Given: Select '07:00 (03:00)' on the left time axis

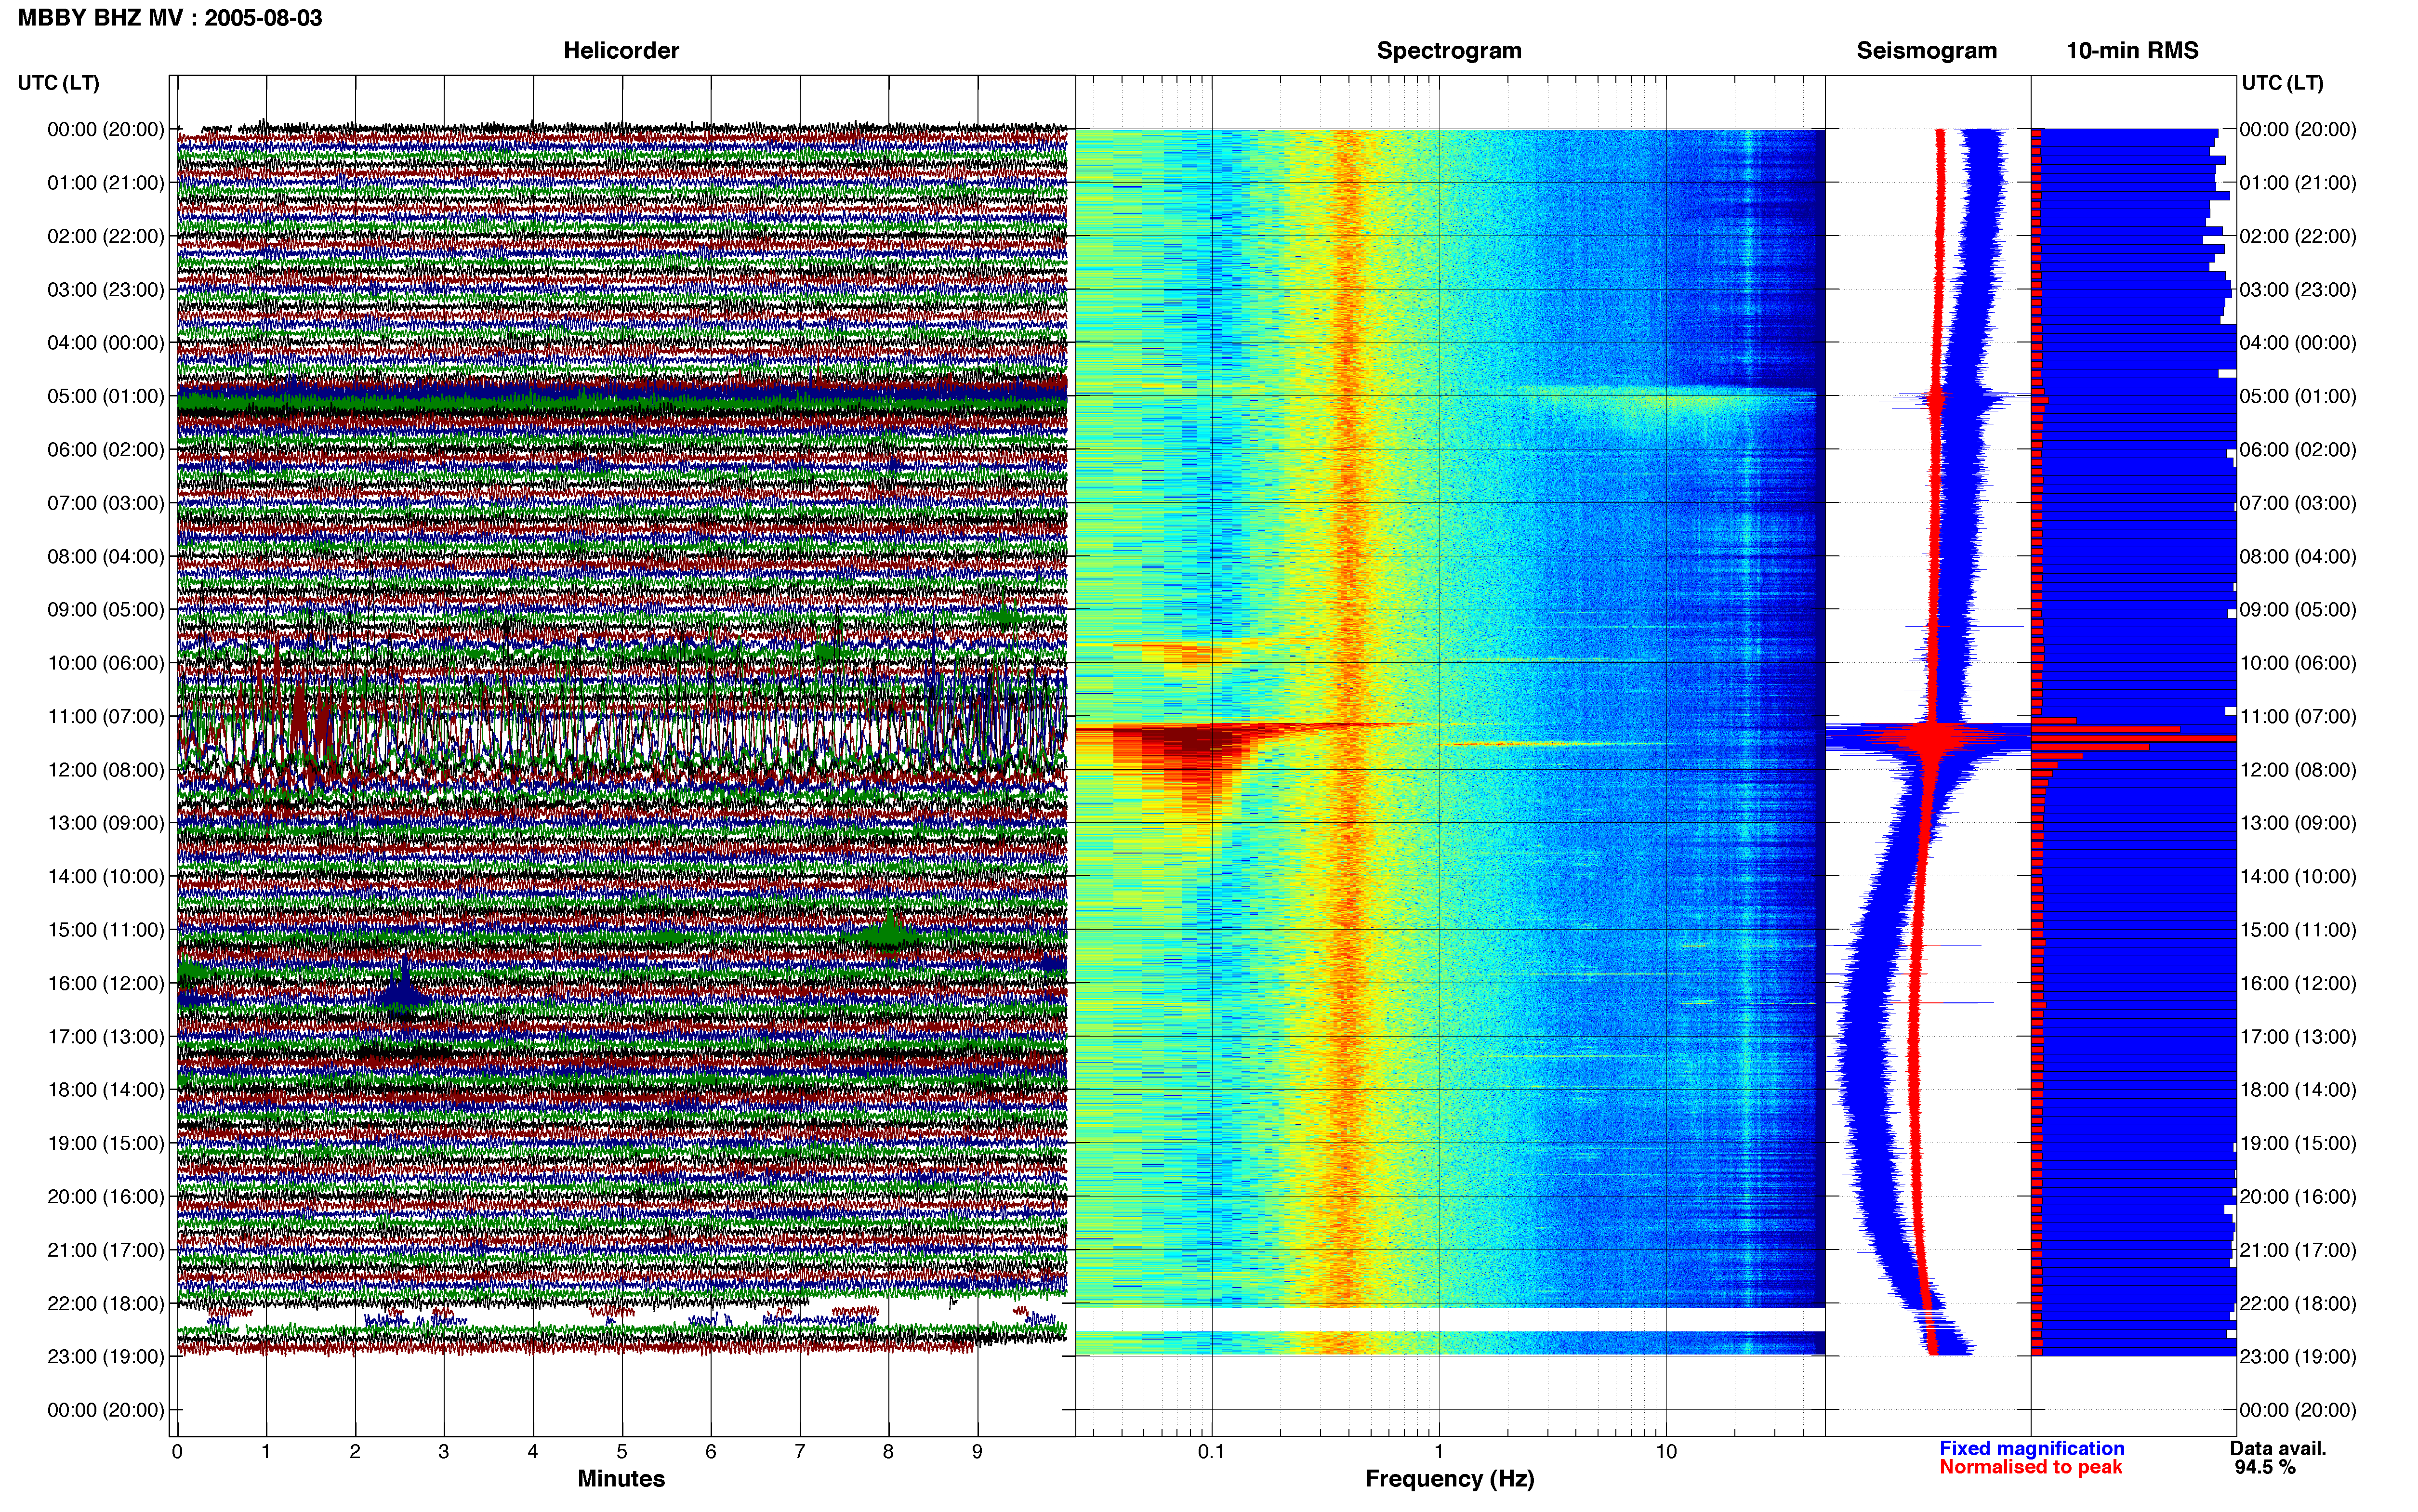Looking at the screenshot, I should pos(106,503).
